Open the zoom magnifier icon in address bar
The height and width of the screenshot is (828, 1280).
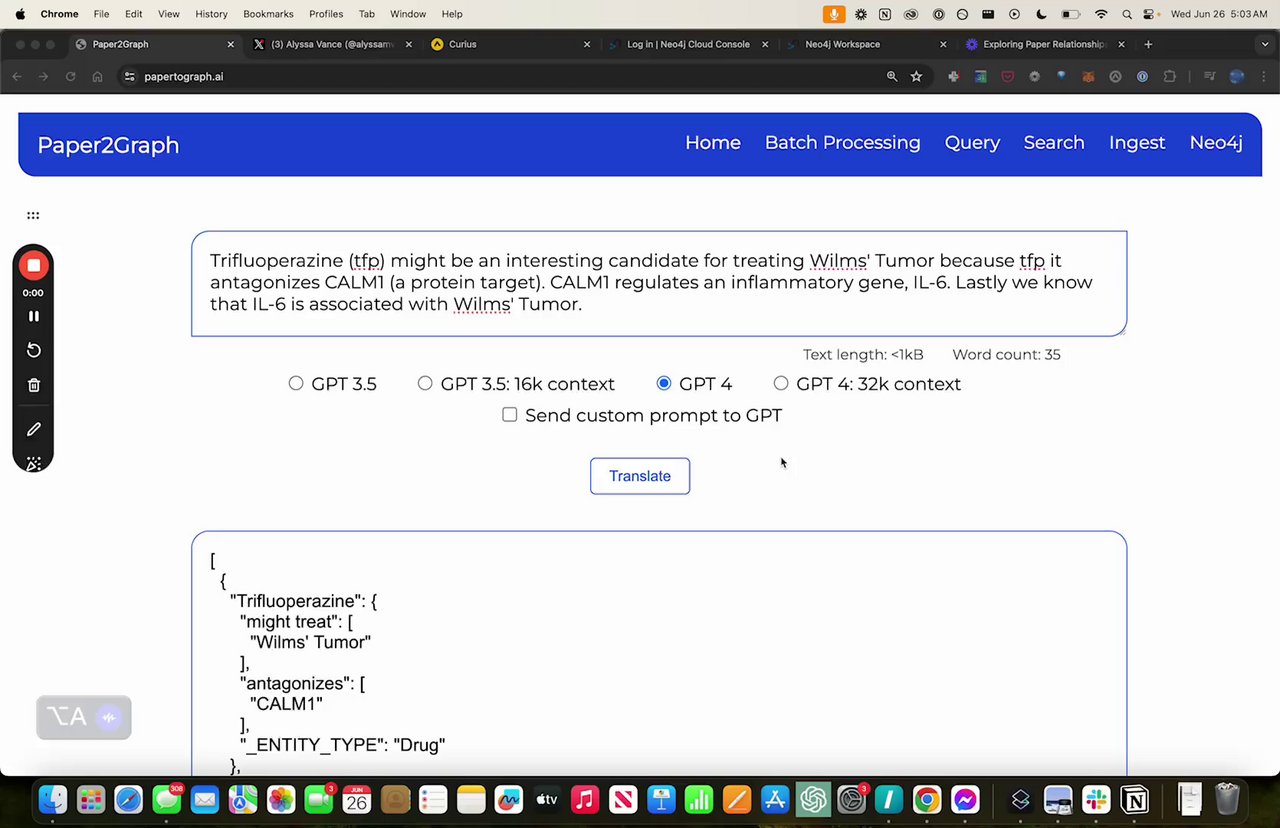tap(892, 76)
